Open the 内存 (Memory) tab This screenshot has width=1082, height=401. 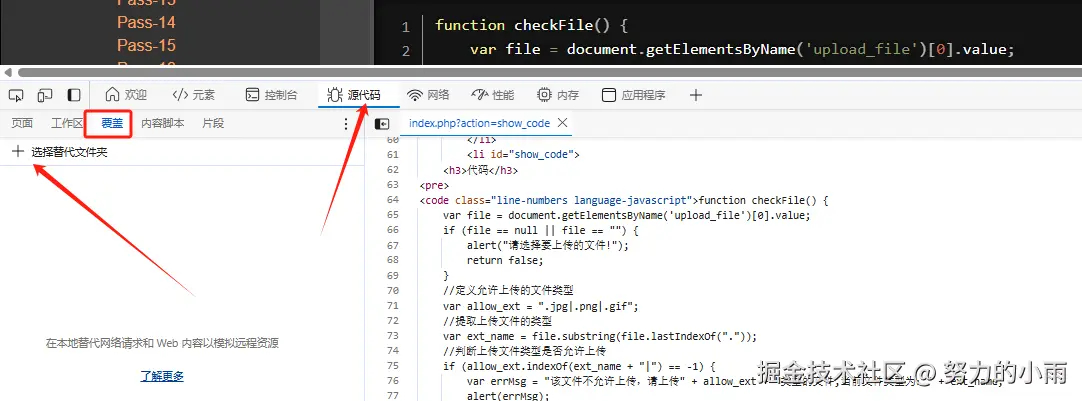[558, 95]
